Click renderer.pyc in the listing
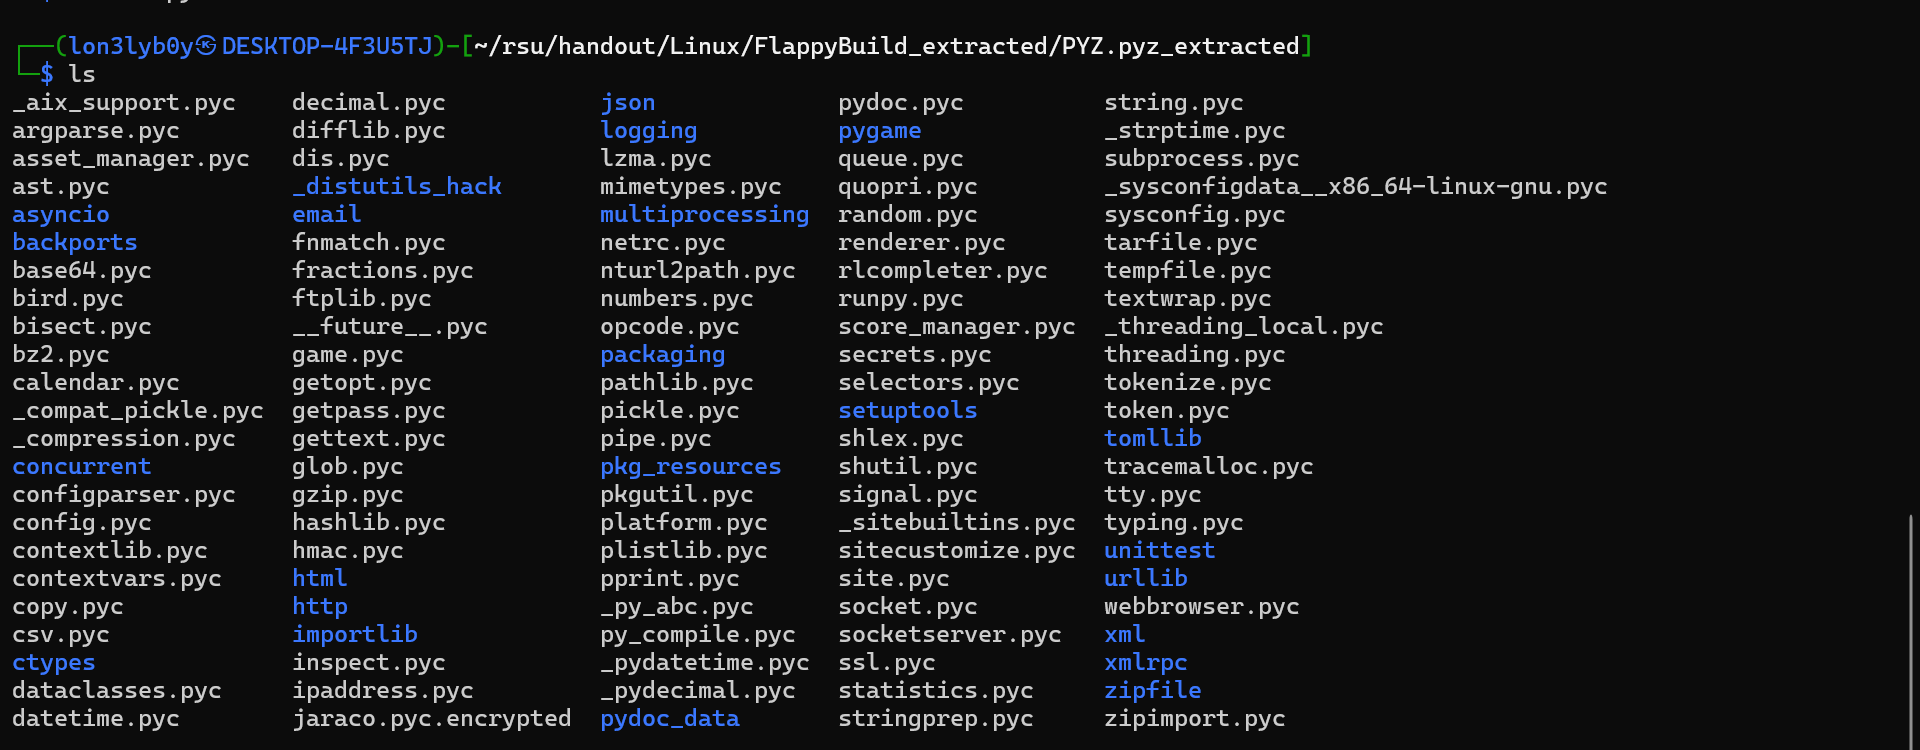The height and width of the screenshot is (750, 1920). (x=921, y=243)
